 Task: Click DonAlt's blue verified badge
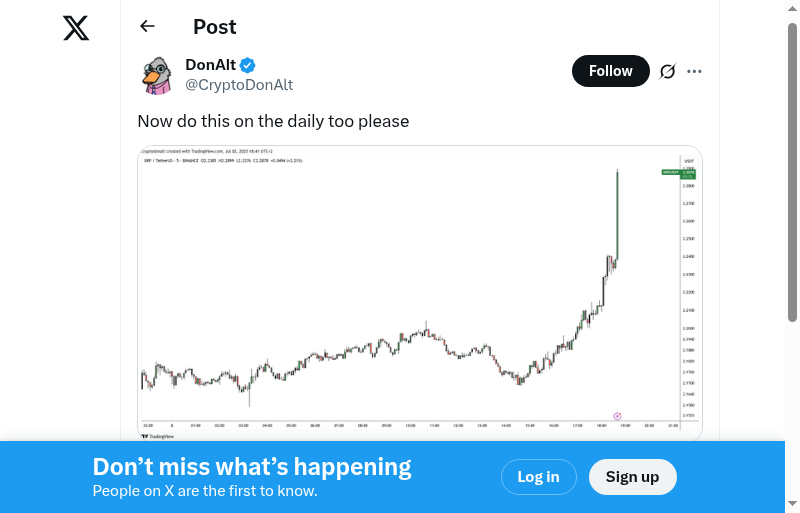tap(247, 65)
